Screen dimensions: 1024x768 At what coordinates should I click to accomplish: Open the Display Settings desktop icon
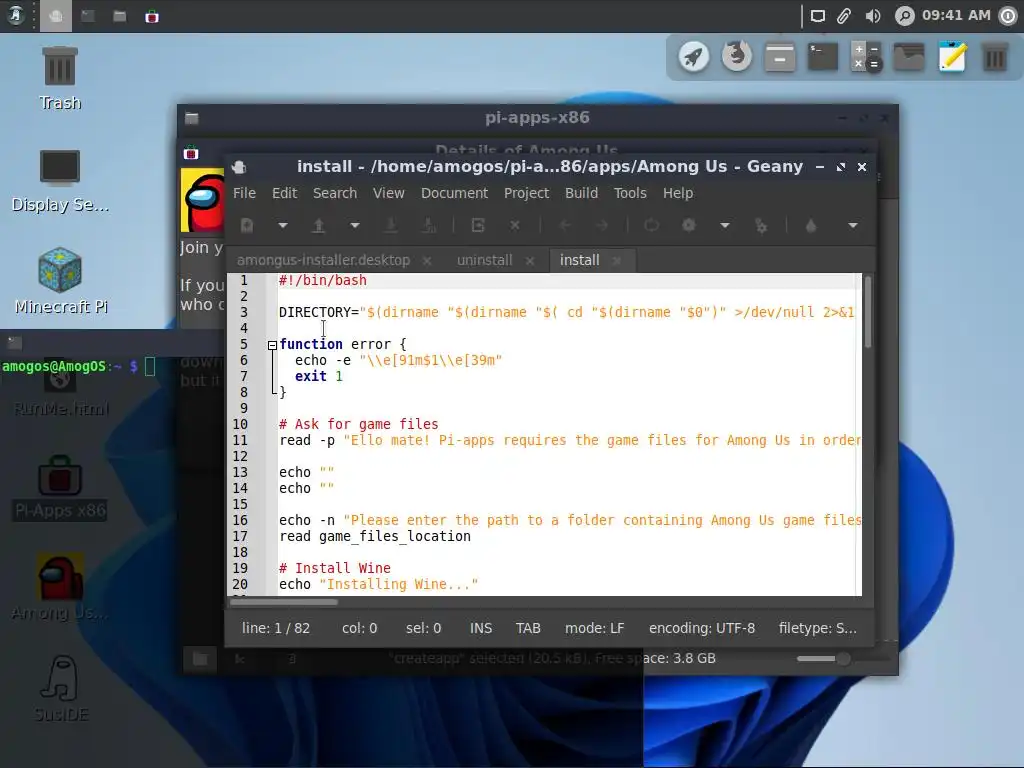[x=60, y=181]
